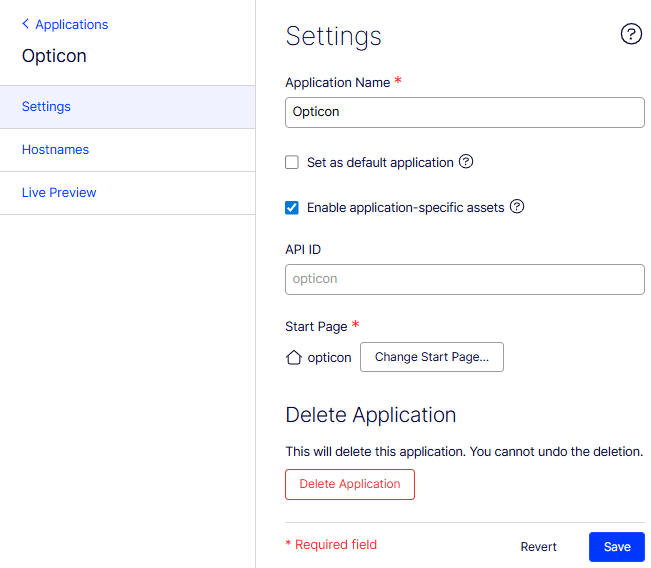This screenshot has height=568, width=651.
Task: Click the back chevron next to Applications
Action: [x=25, y=24]
